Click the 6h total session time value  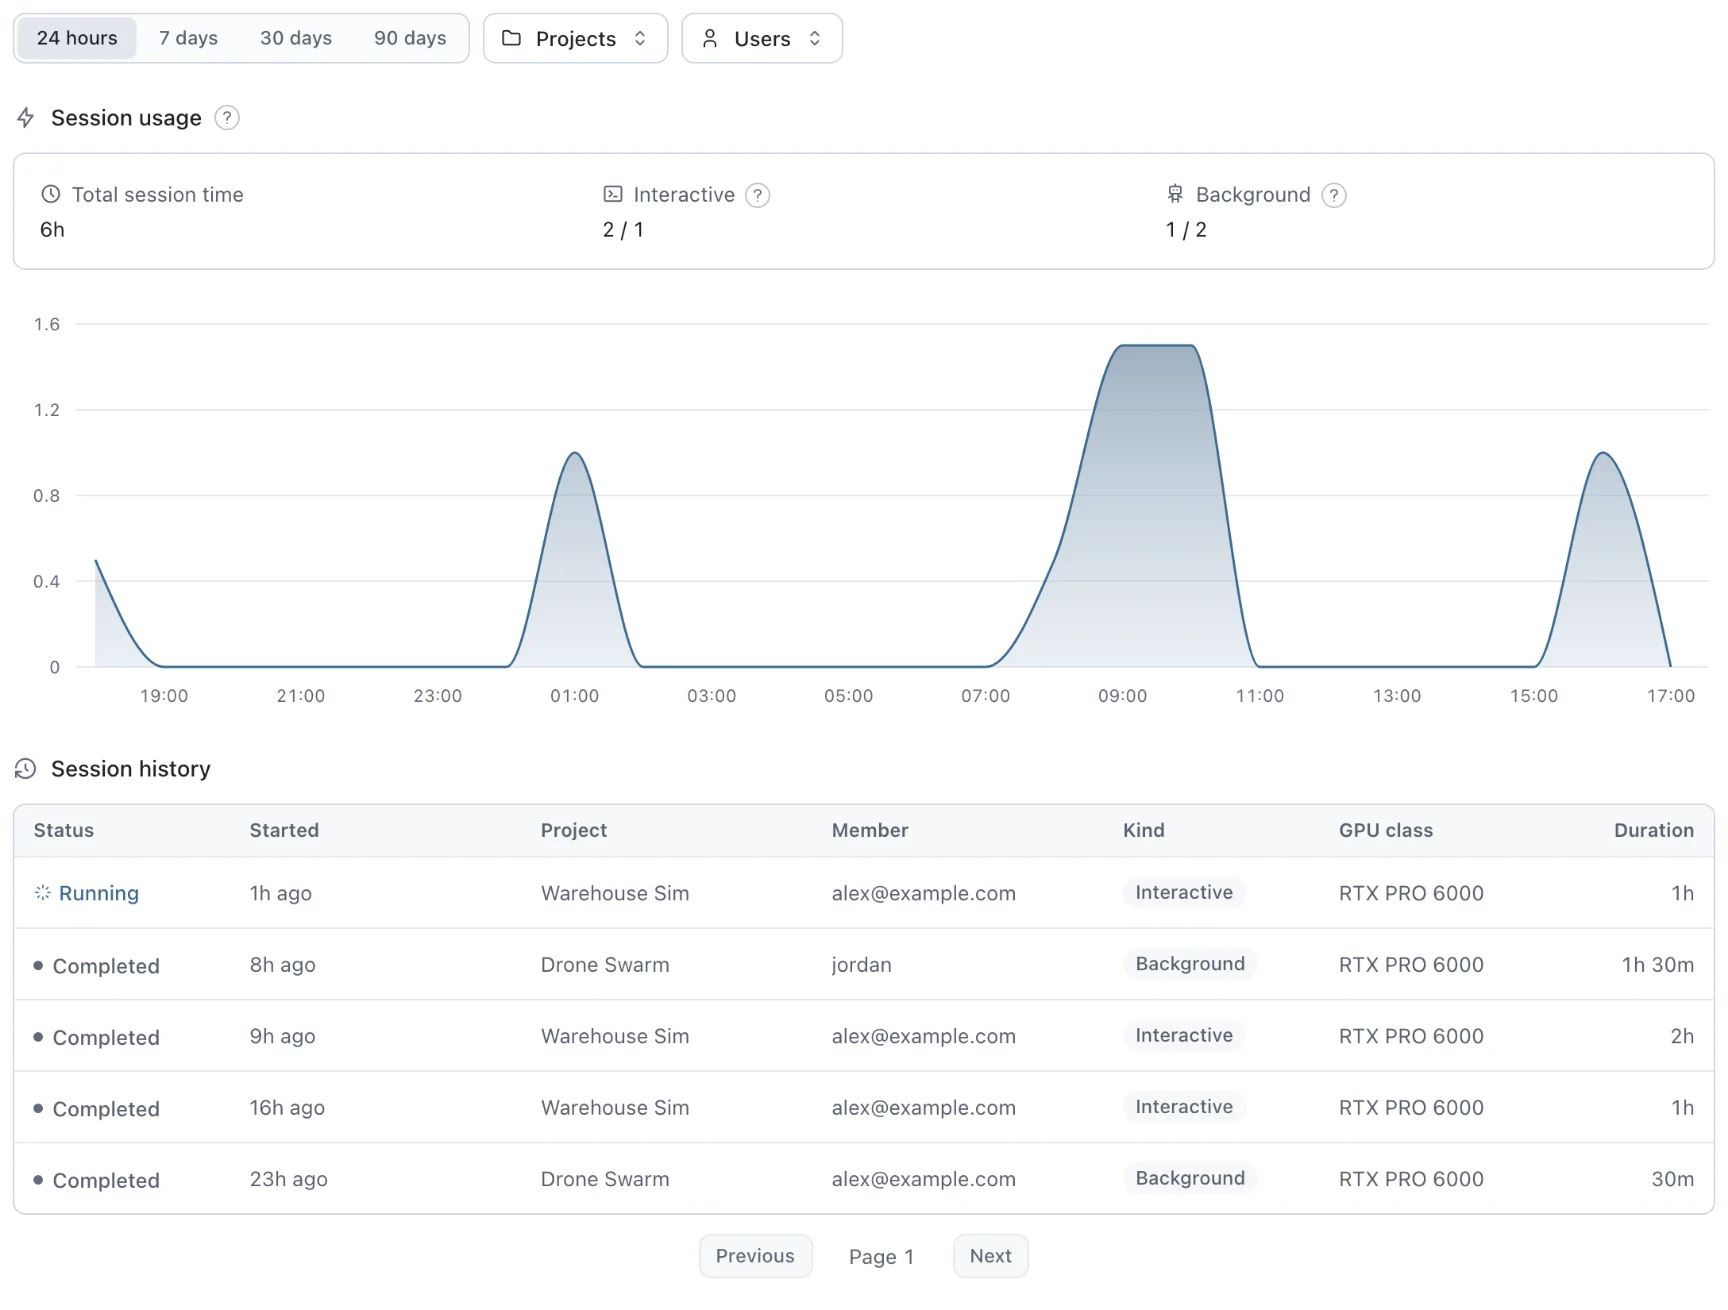coord(52,230)
